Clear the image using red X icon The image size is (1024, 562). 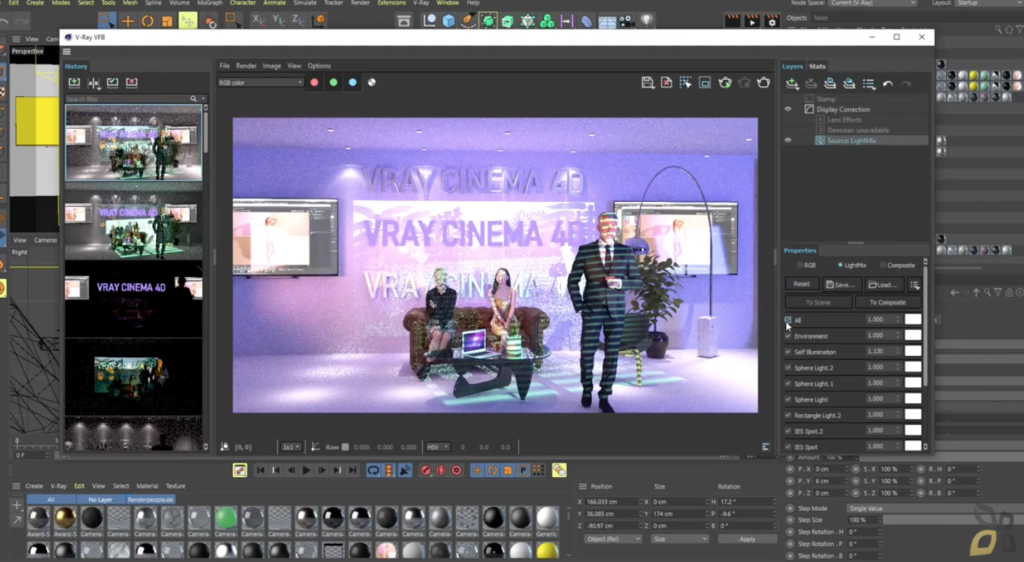pos(666,83)
